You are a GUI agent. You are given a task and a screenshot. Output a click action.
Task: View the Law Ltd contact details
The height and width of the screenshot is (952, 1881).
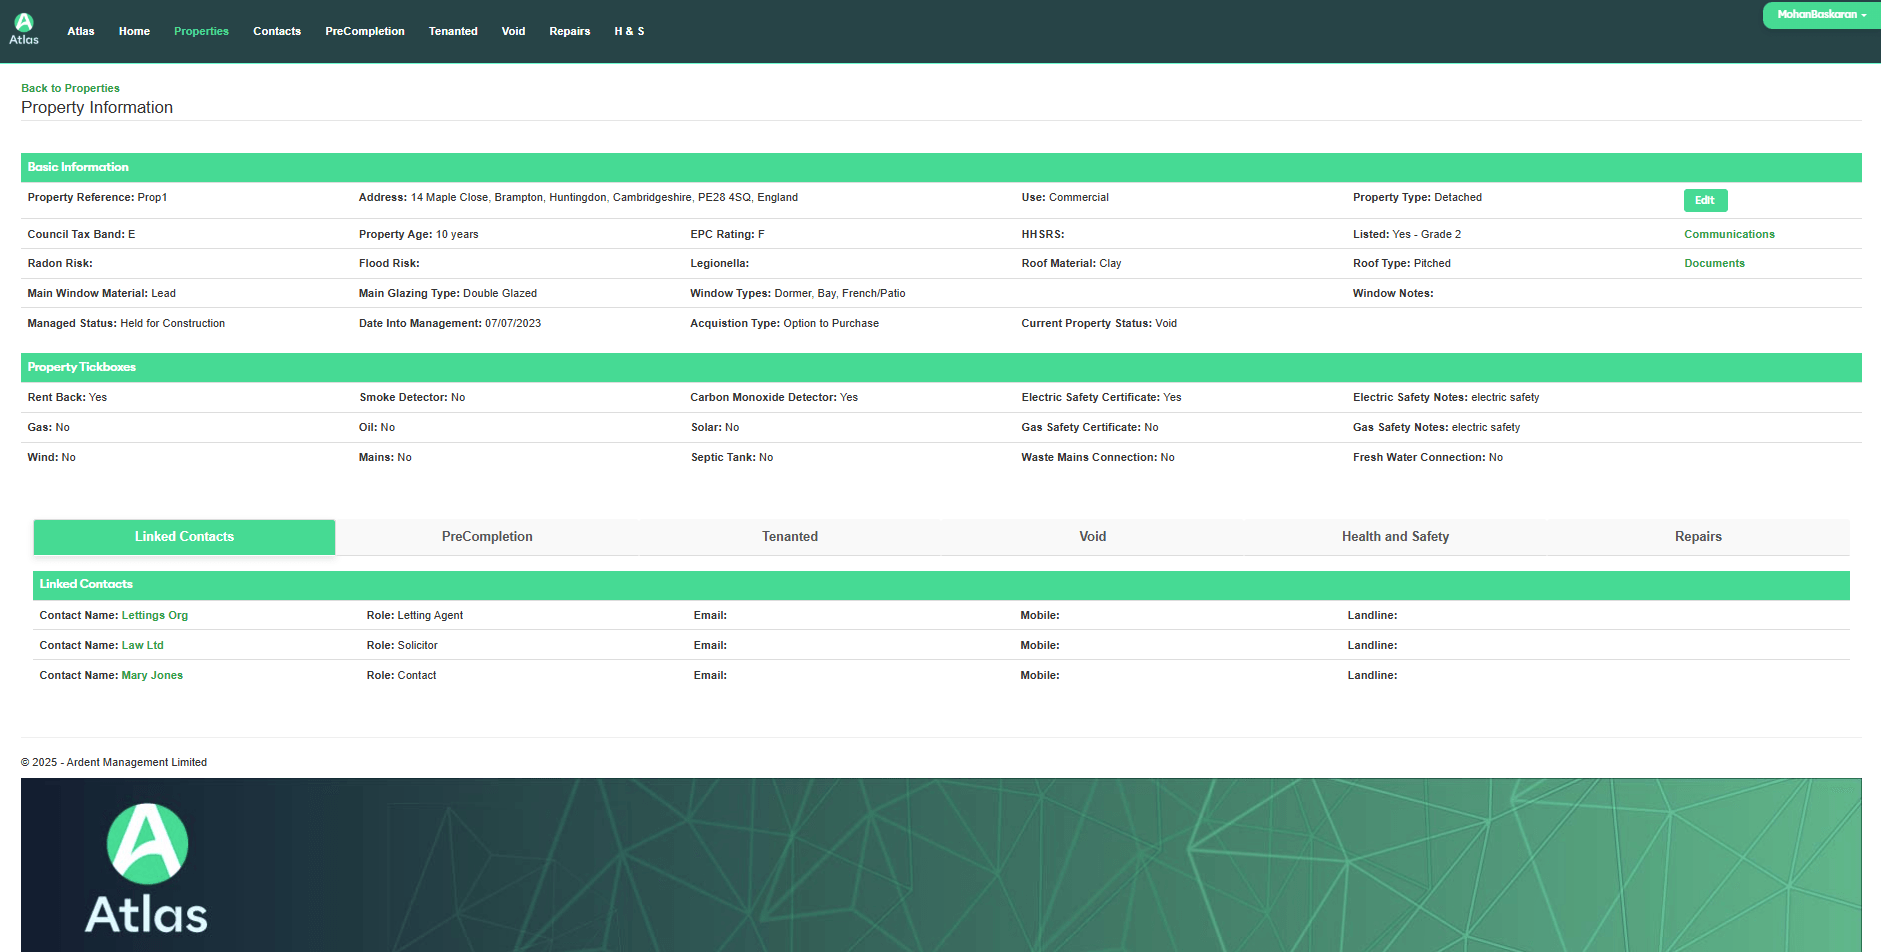142,646
